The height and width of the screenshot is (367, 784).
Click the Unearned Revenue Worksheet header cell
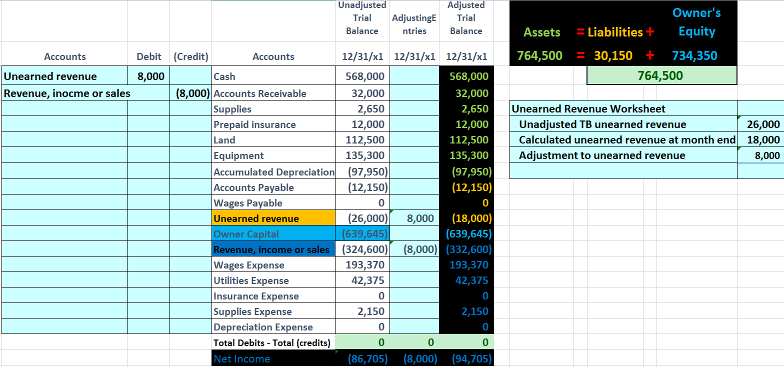coord(623,108)
